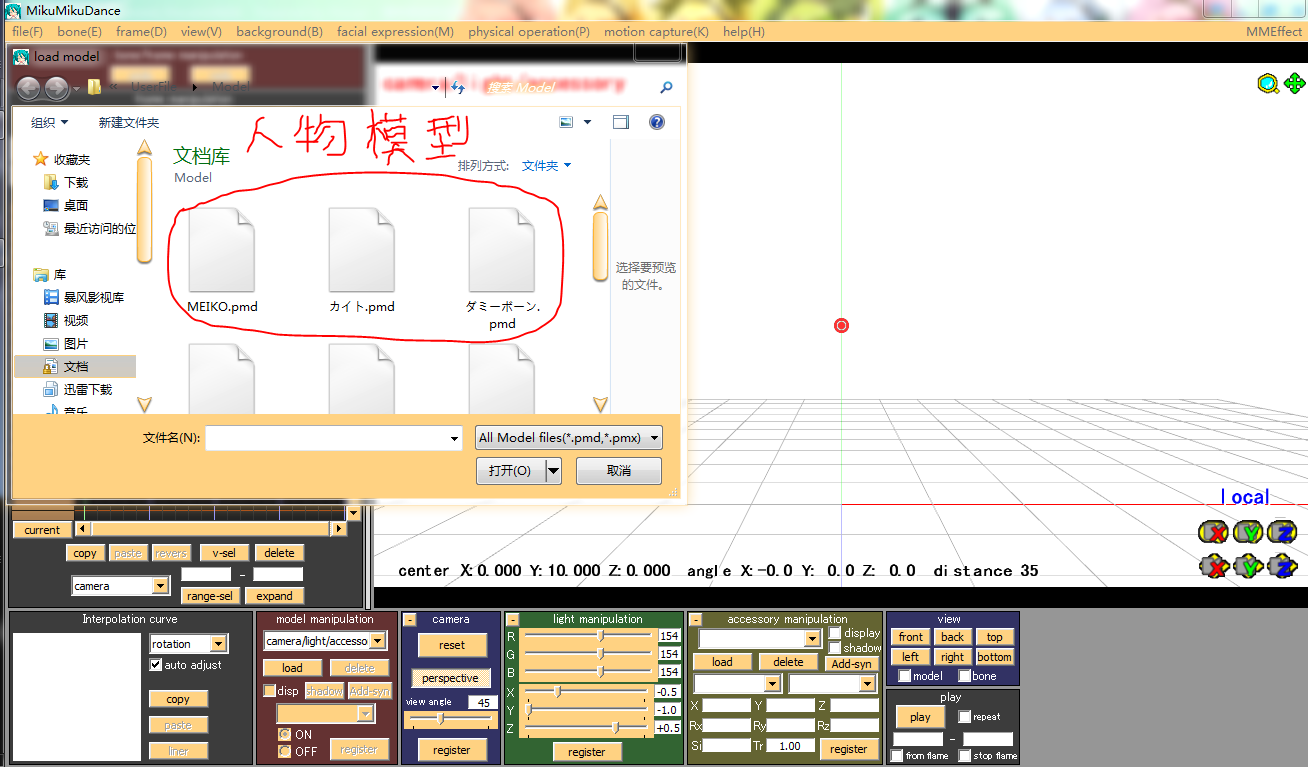Open the rotation interpolation dropdown
The width and height of the screenshot is (1308, 767).
coord(219,644)
